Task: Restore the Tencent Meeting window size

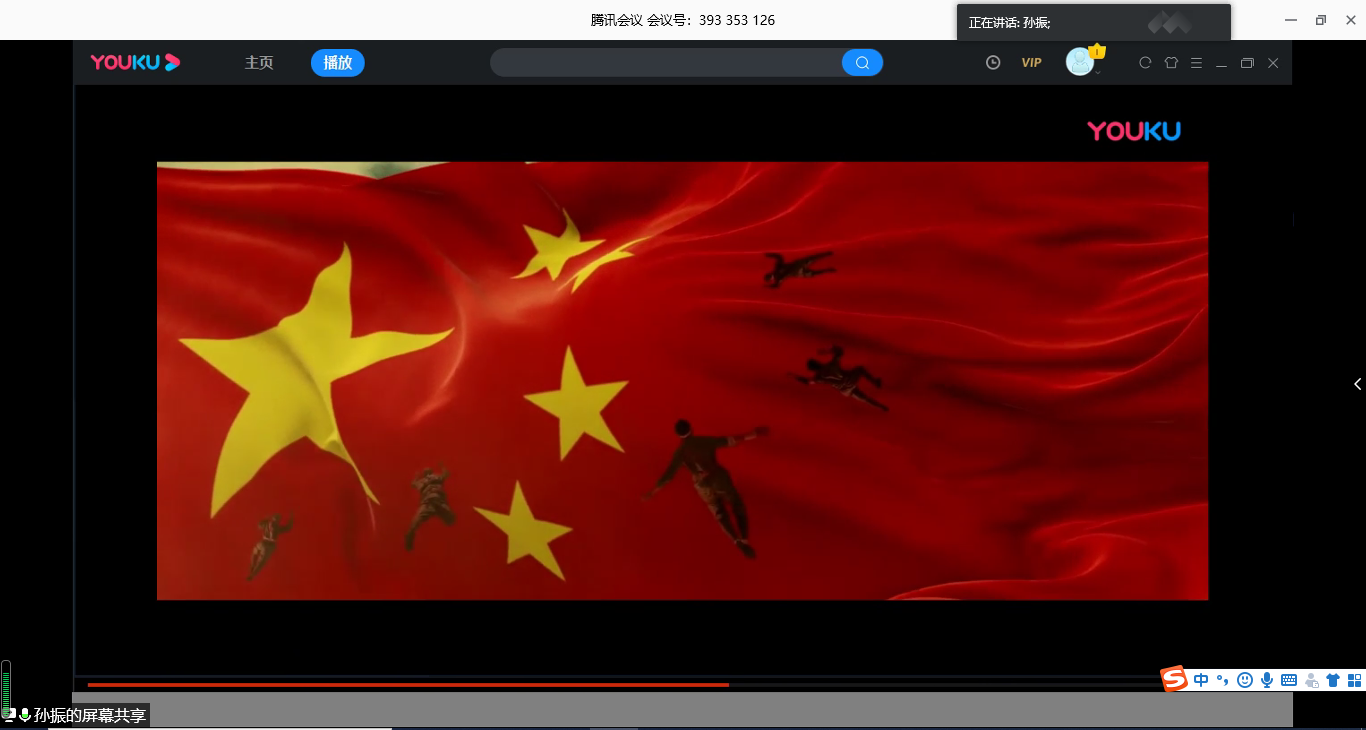Action: tap(1321, 20)
